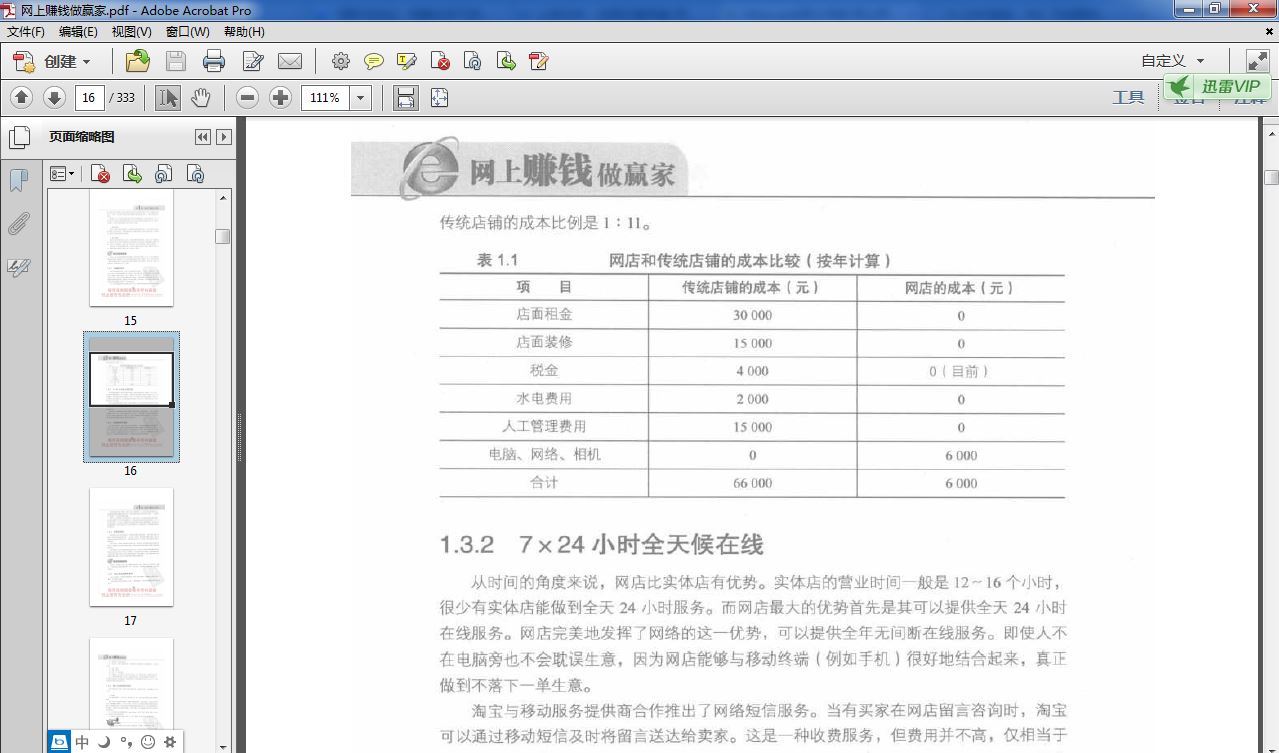Click the Delete pages toolbar icon
Viewport: 1279px width, 753px height.
click(440, 61)
